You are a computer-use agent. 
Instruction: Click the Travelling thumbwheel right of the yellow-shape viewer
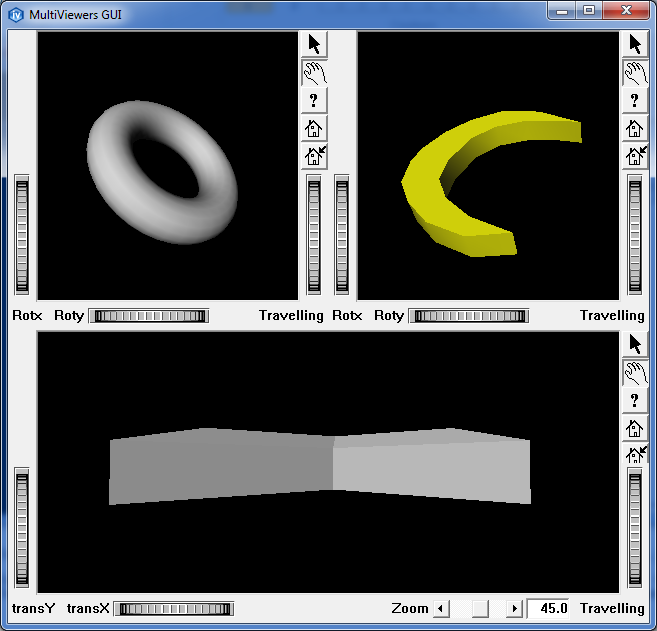(x=635, y=236)
